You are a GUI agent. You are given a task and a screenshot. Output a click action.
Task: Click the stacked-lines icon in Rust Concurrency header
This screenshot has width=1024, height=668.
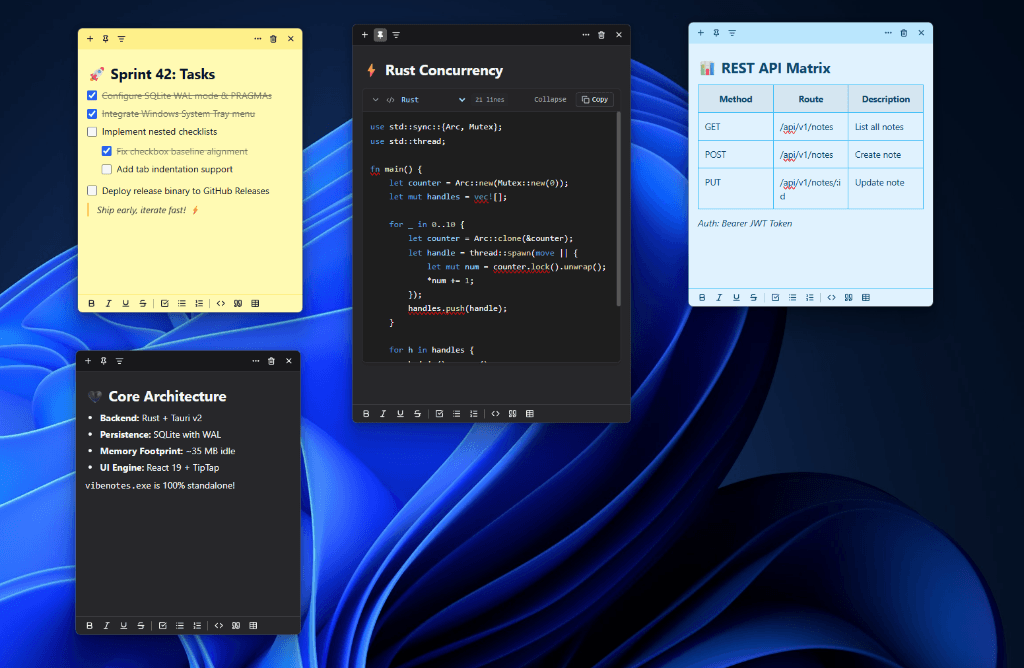click(396, 35)
